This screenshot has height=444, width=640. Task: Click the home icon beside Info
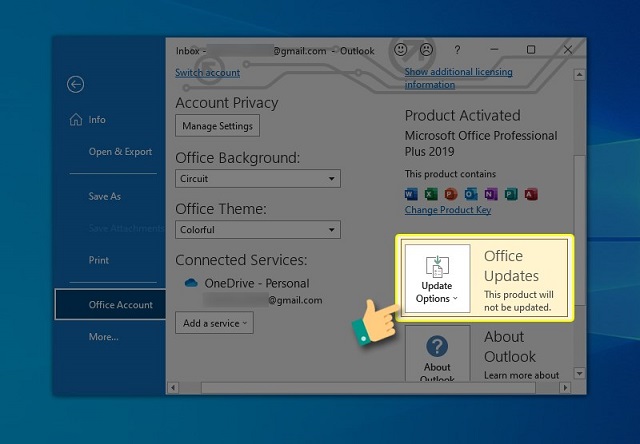coord(76,119)
